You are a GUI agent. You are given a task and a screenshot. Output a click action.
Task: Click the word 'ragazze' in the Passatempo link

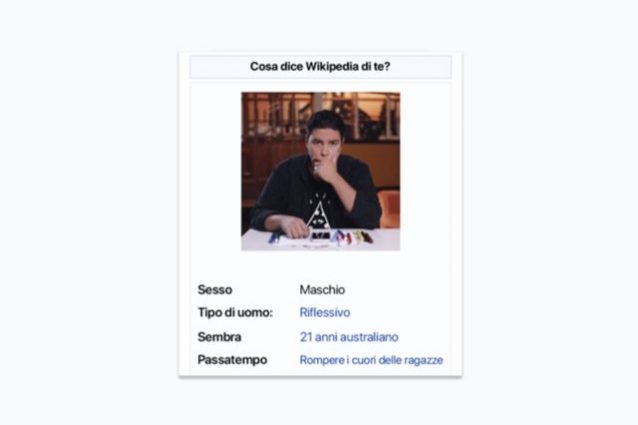tap(424, 360)
